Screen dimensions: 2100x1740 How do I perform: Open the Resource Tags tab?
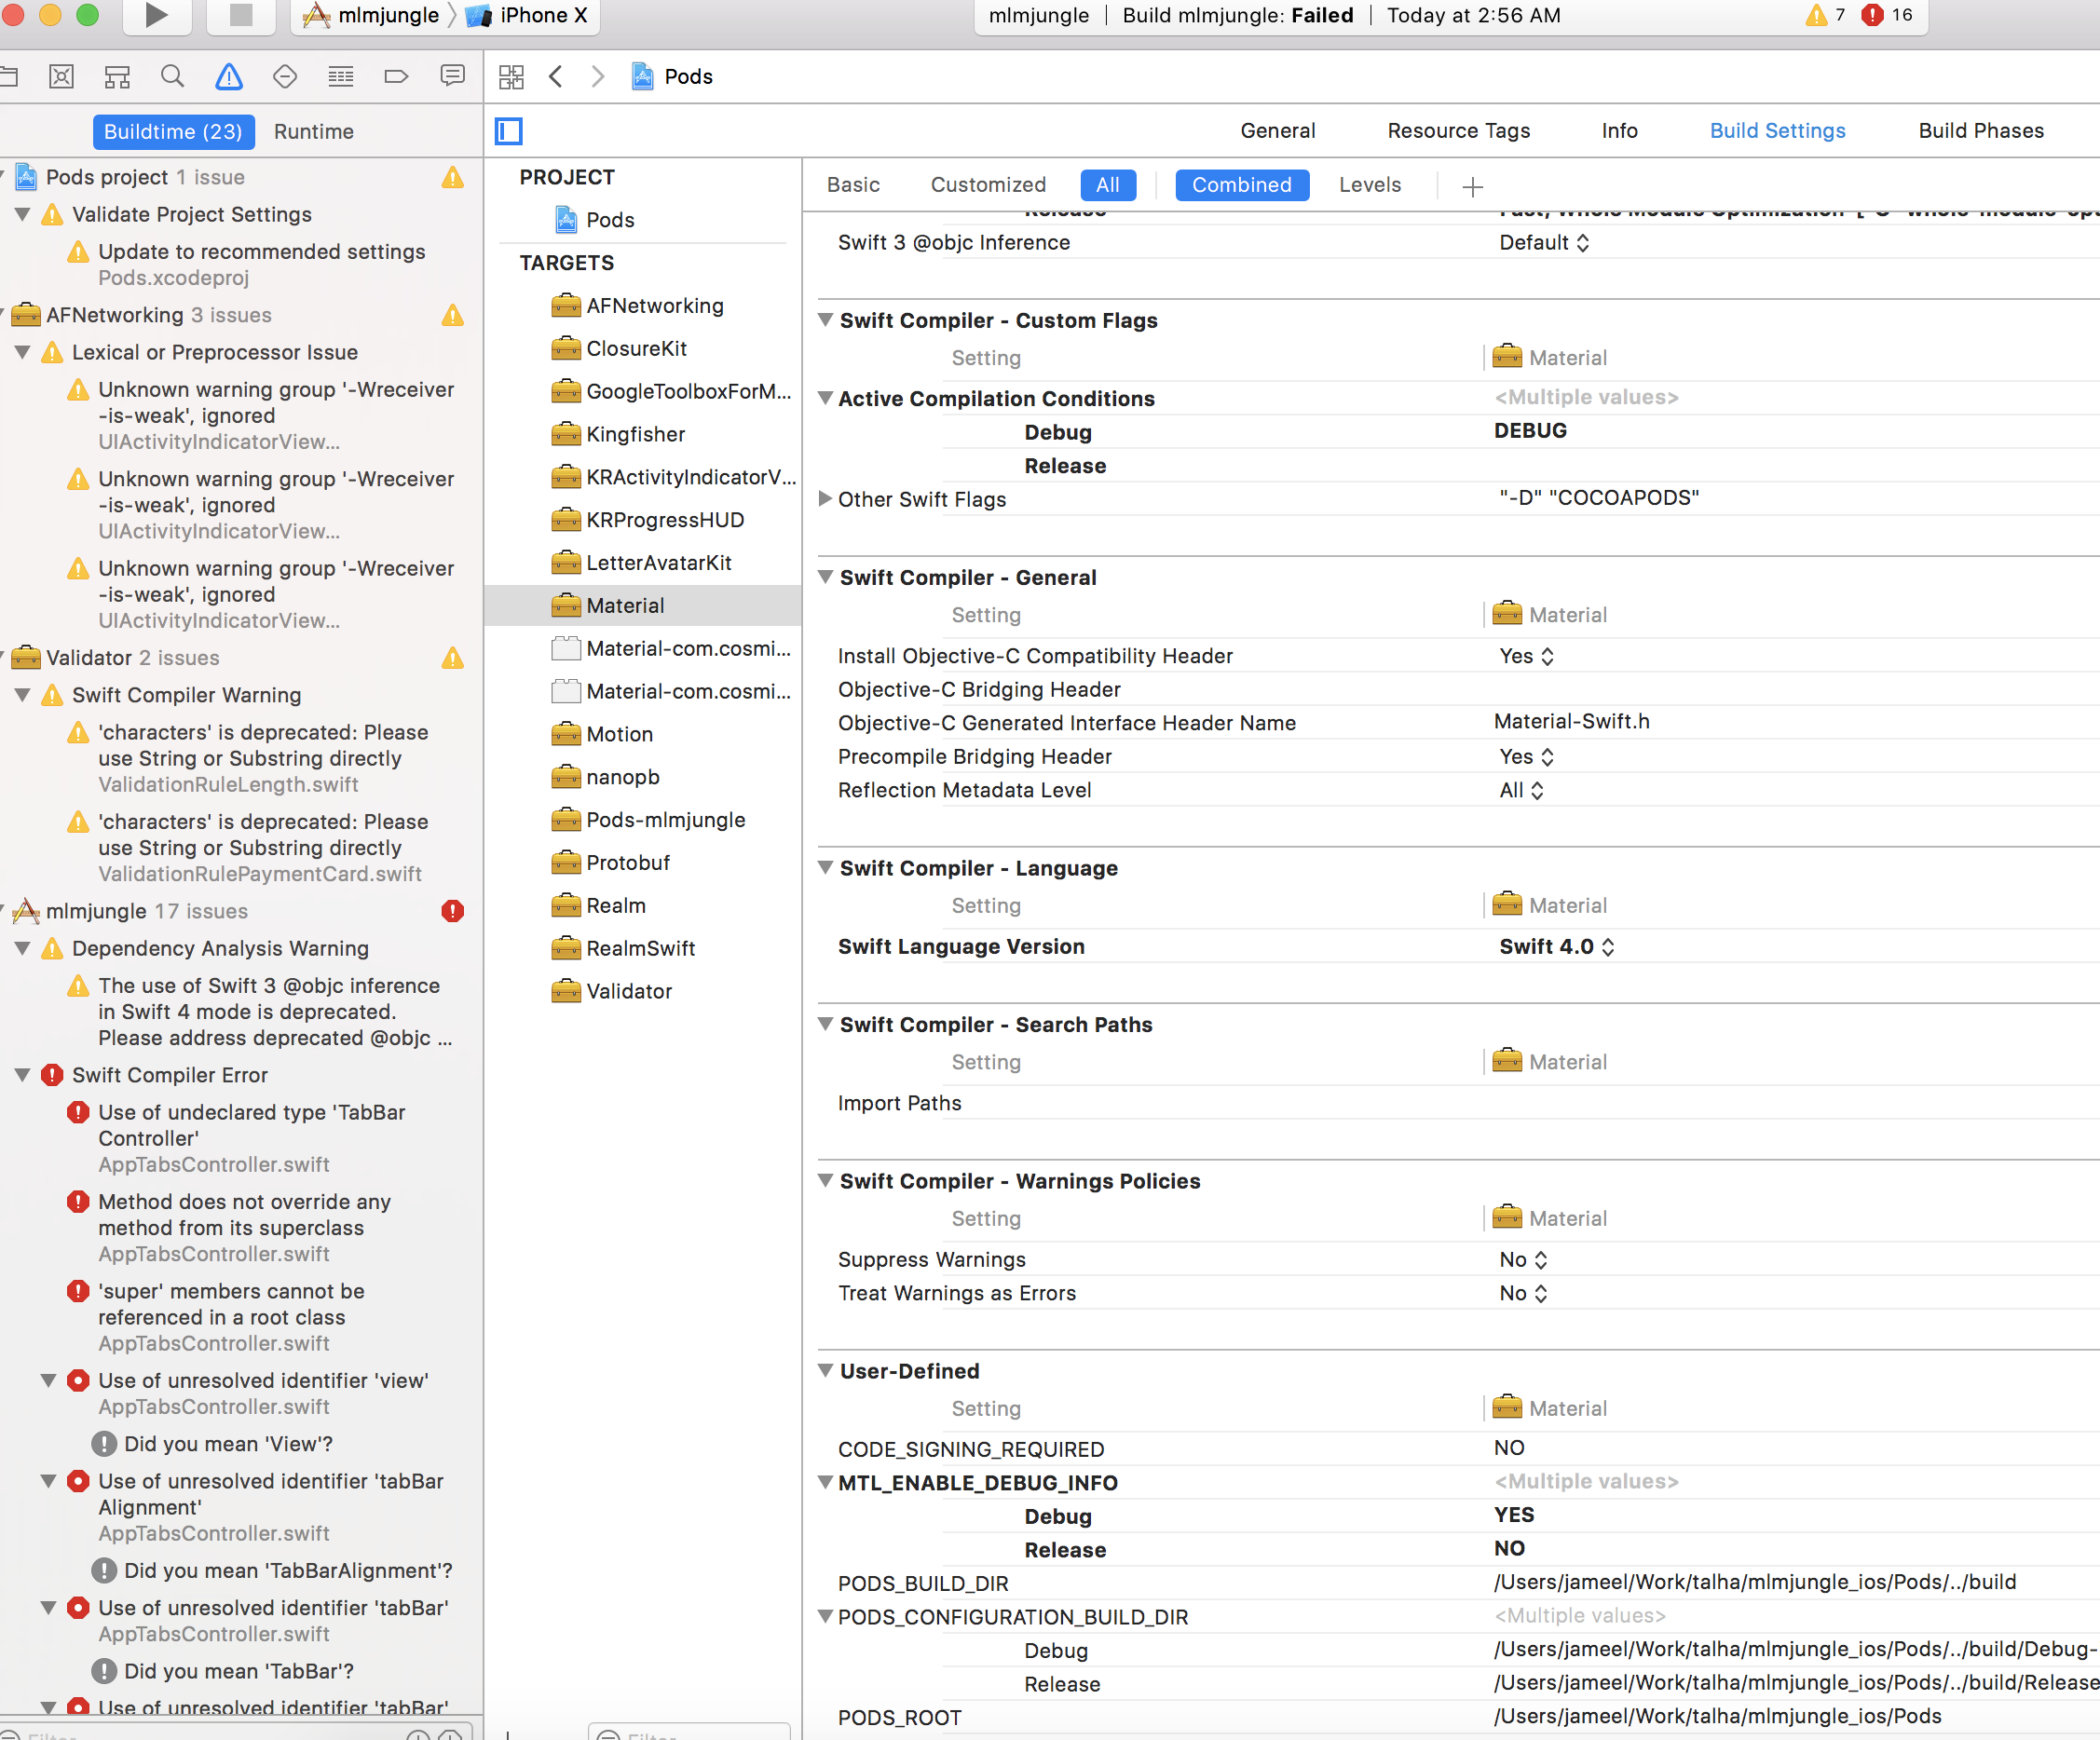[x=1458, y=131]
